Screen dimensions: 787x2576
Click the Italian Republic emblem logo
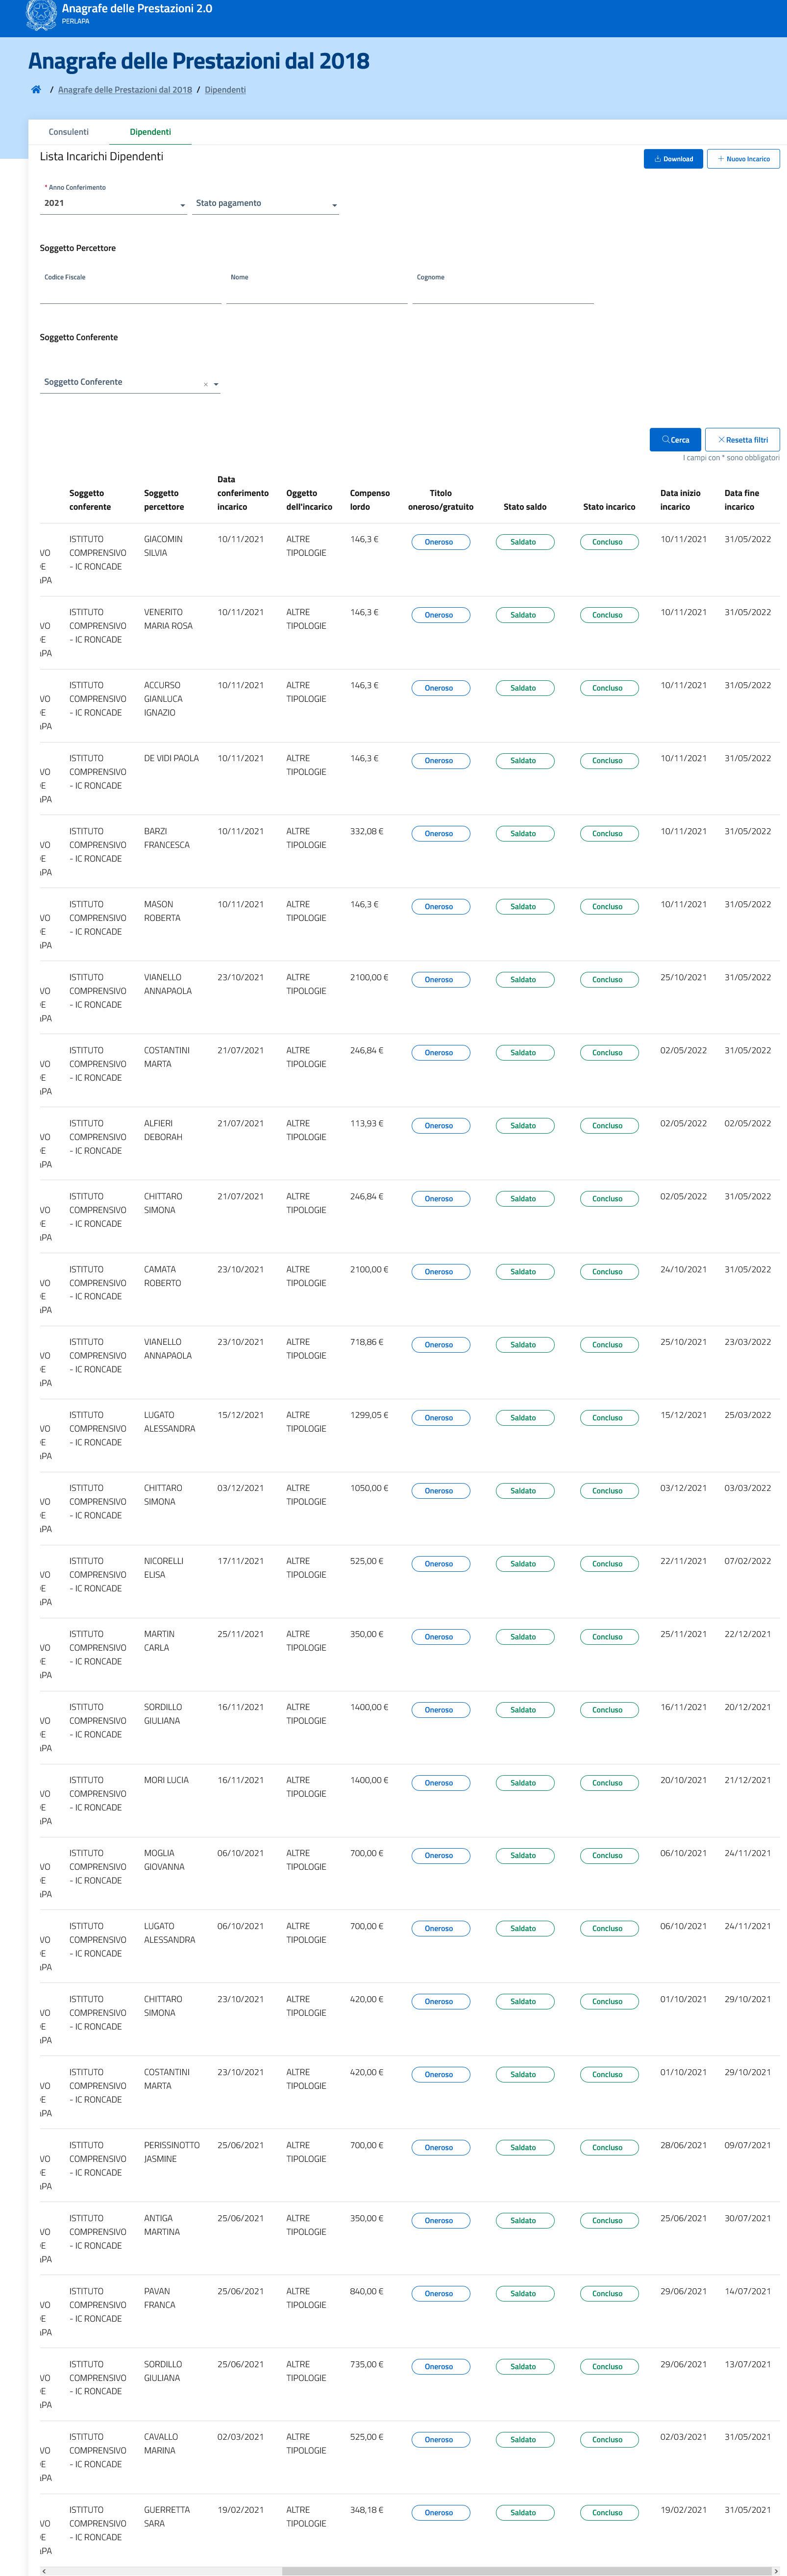[41, 15]
